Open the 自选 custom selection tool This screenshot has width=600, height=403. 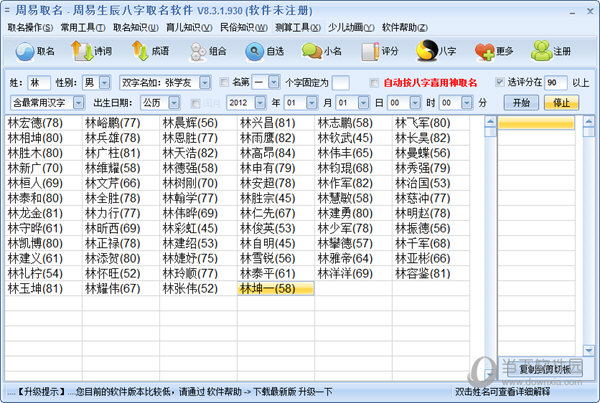pyautogui.click(x=263, y=50)
